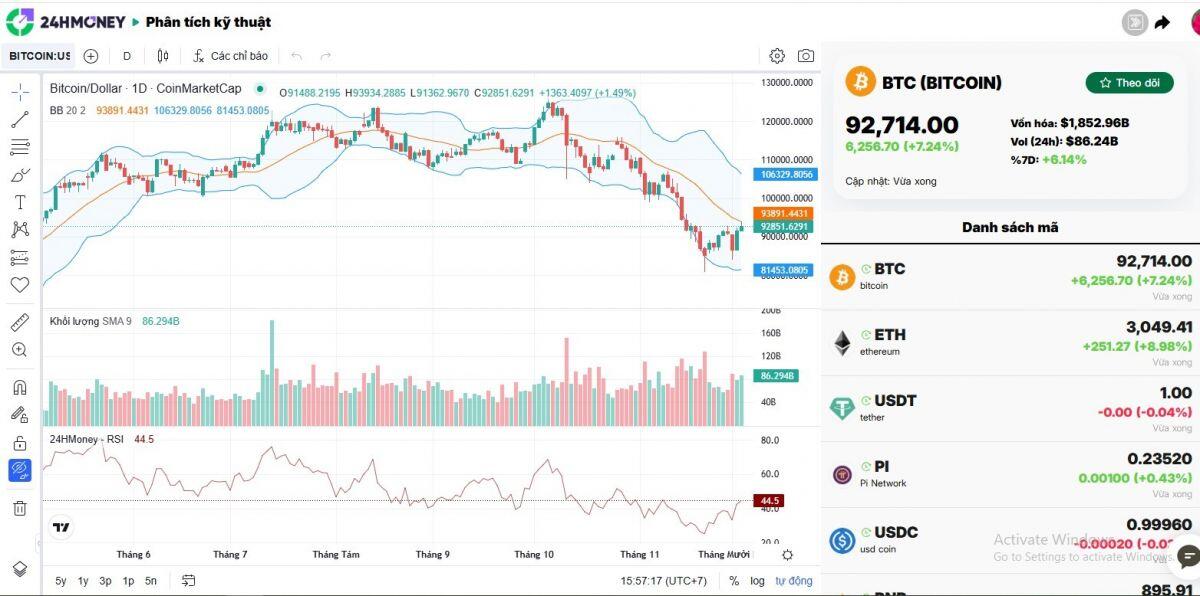This screenshot has width=1200, height=596.
Task: Open the chart patterns tool
Action: click(19, 230)
